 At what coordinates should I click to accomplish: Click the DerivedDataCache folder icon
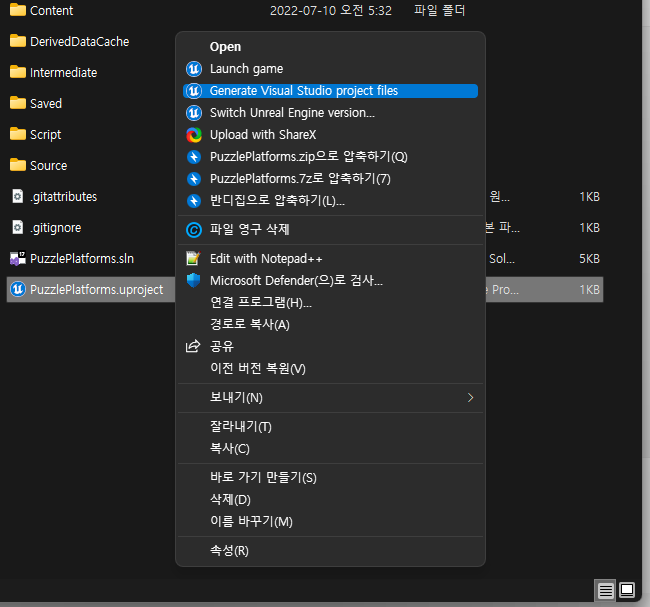tap(18, 41)
